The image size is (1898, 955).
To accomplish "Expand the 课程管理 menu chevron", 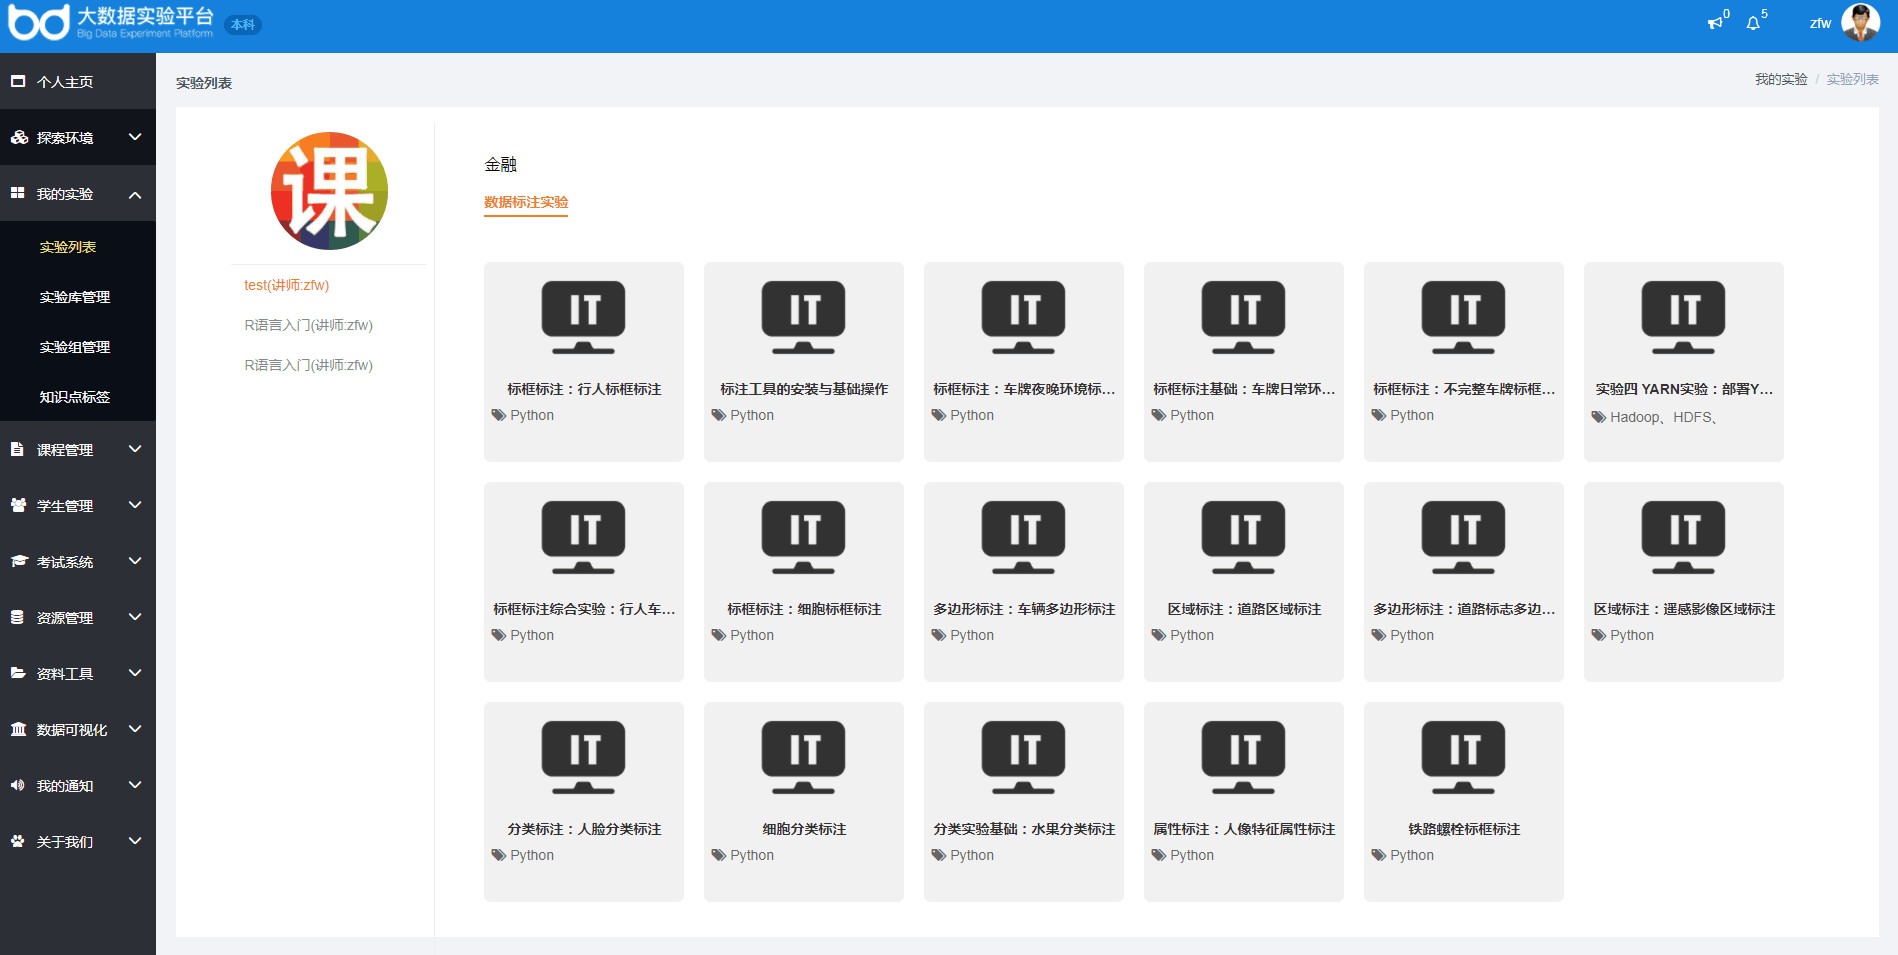I will point(135,450).
